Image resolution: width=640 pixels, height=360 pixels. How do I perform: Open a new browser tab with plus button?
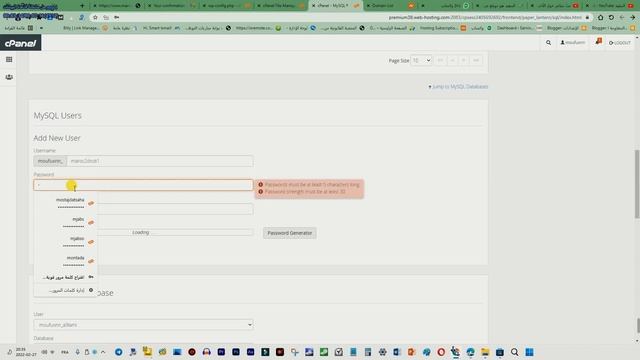(82, 6)
